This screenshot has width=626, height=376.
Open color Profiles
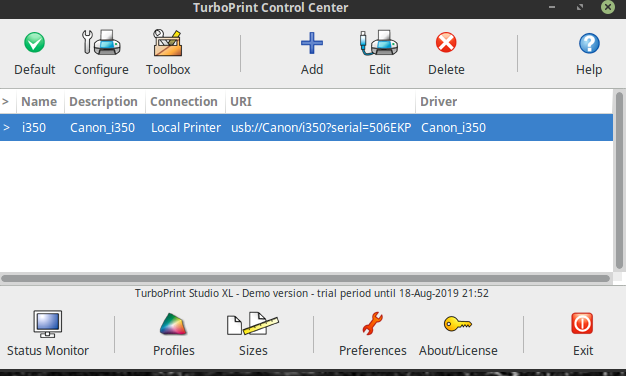point(174,334)
